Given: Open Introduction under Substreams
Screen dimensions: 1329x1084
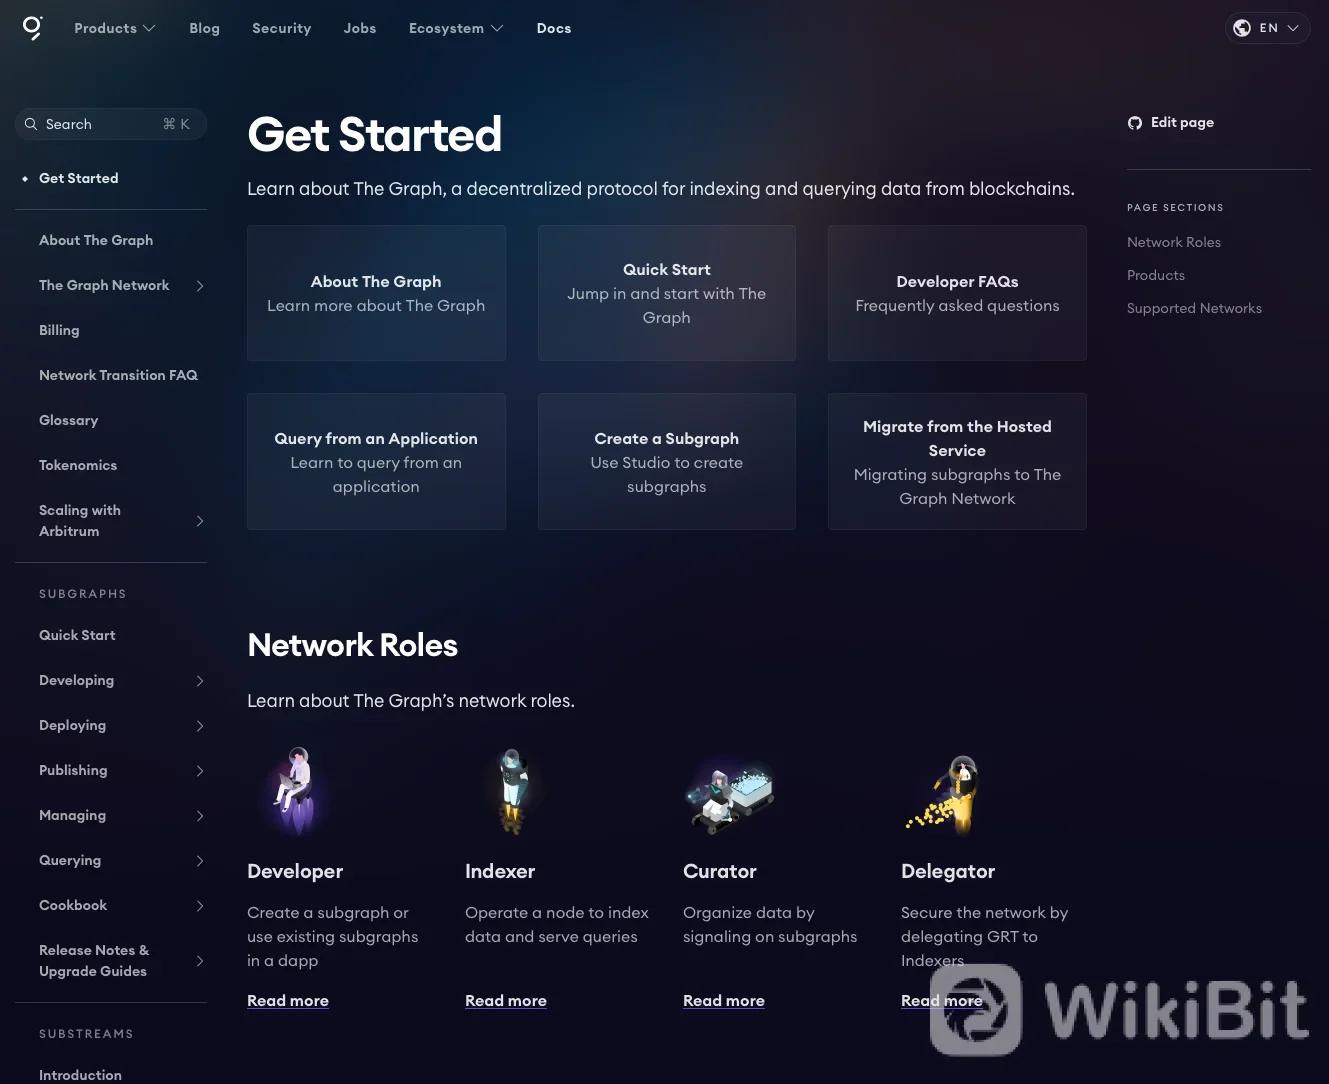Looking at the screenshot, I should [x=80, y=1075].
